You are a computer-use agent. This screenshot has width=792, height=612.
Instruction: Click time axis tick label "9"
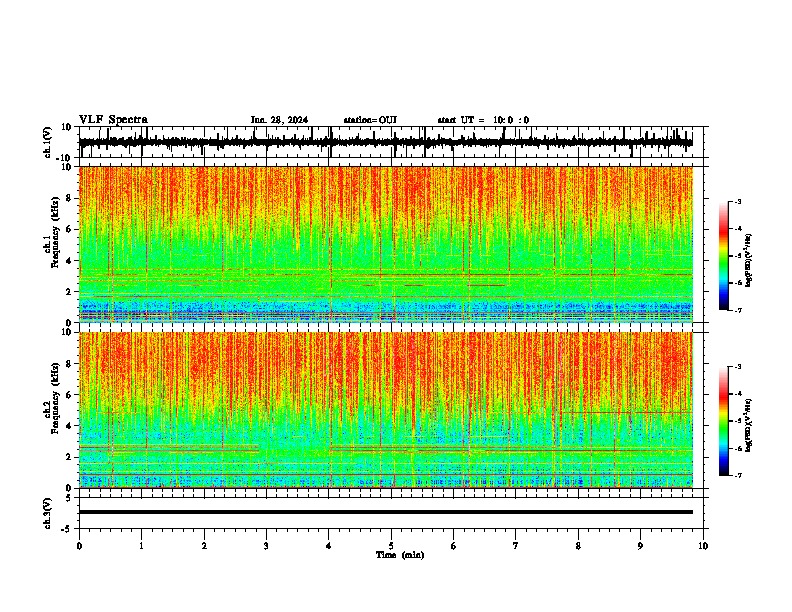(x=640, y=546)
